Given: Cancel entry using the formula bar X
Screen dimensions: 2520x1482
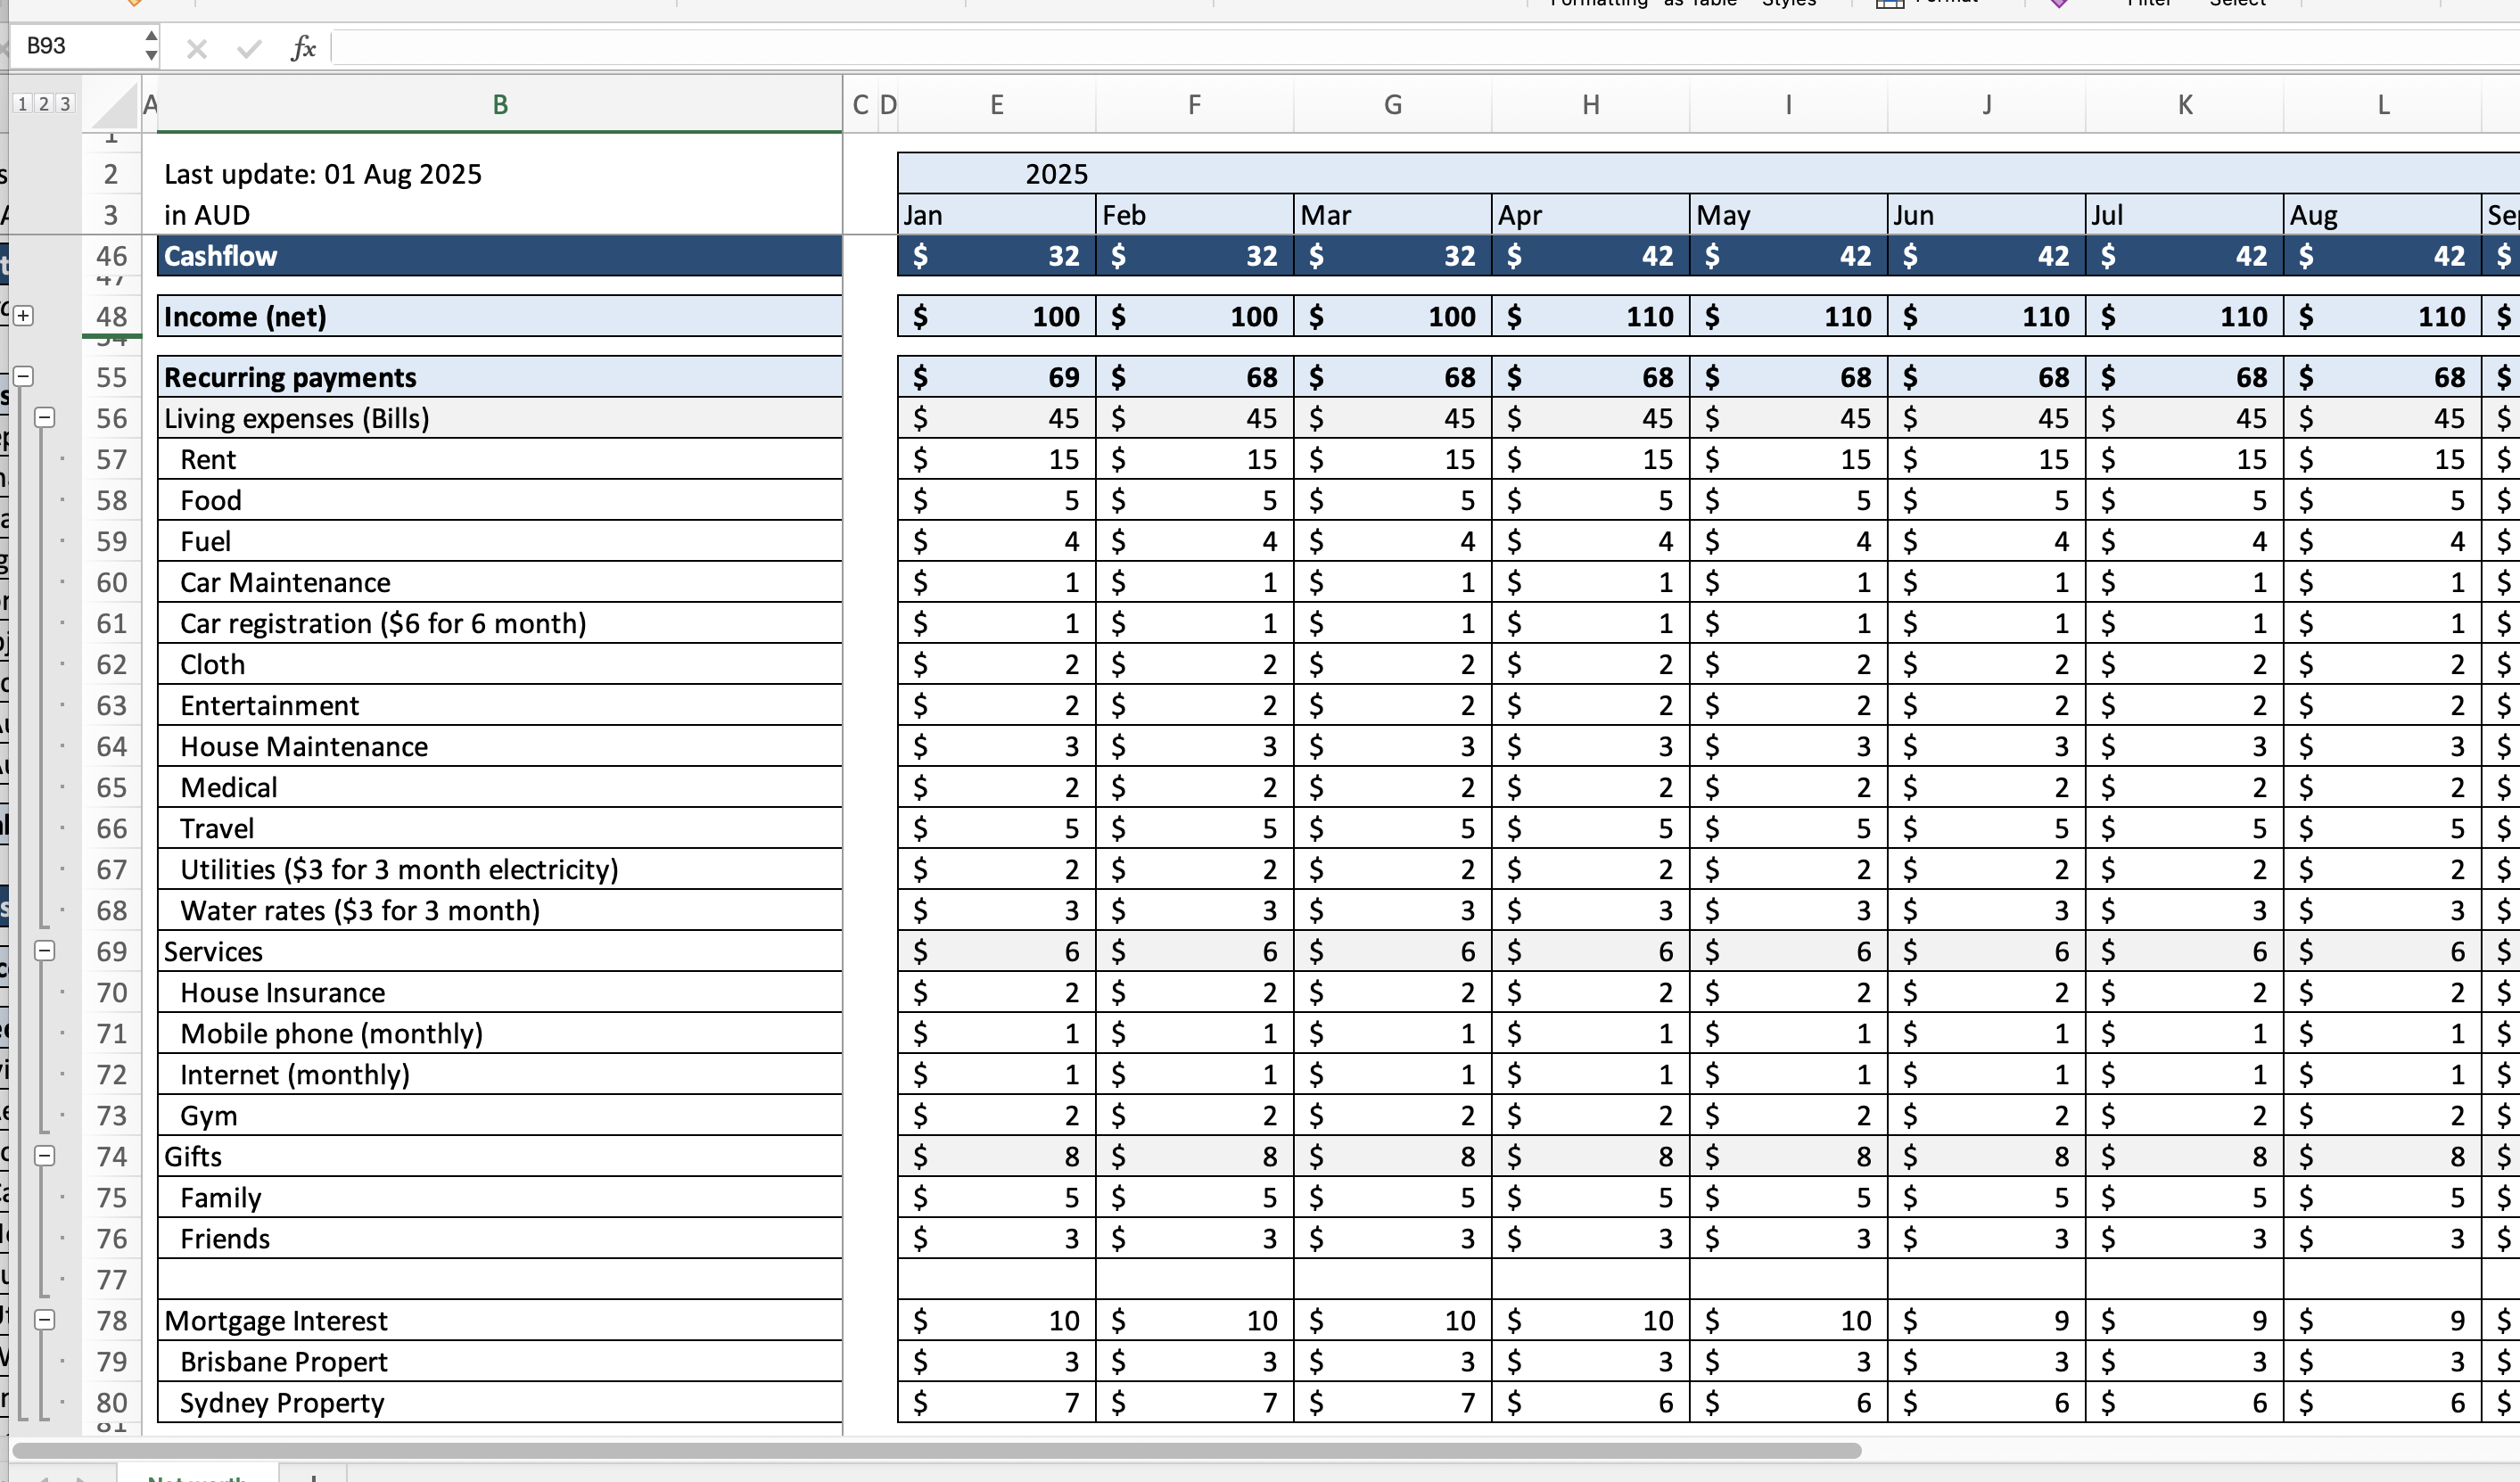Looking at the screenshot, I should click(x=197, y=47).
